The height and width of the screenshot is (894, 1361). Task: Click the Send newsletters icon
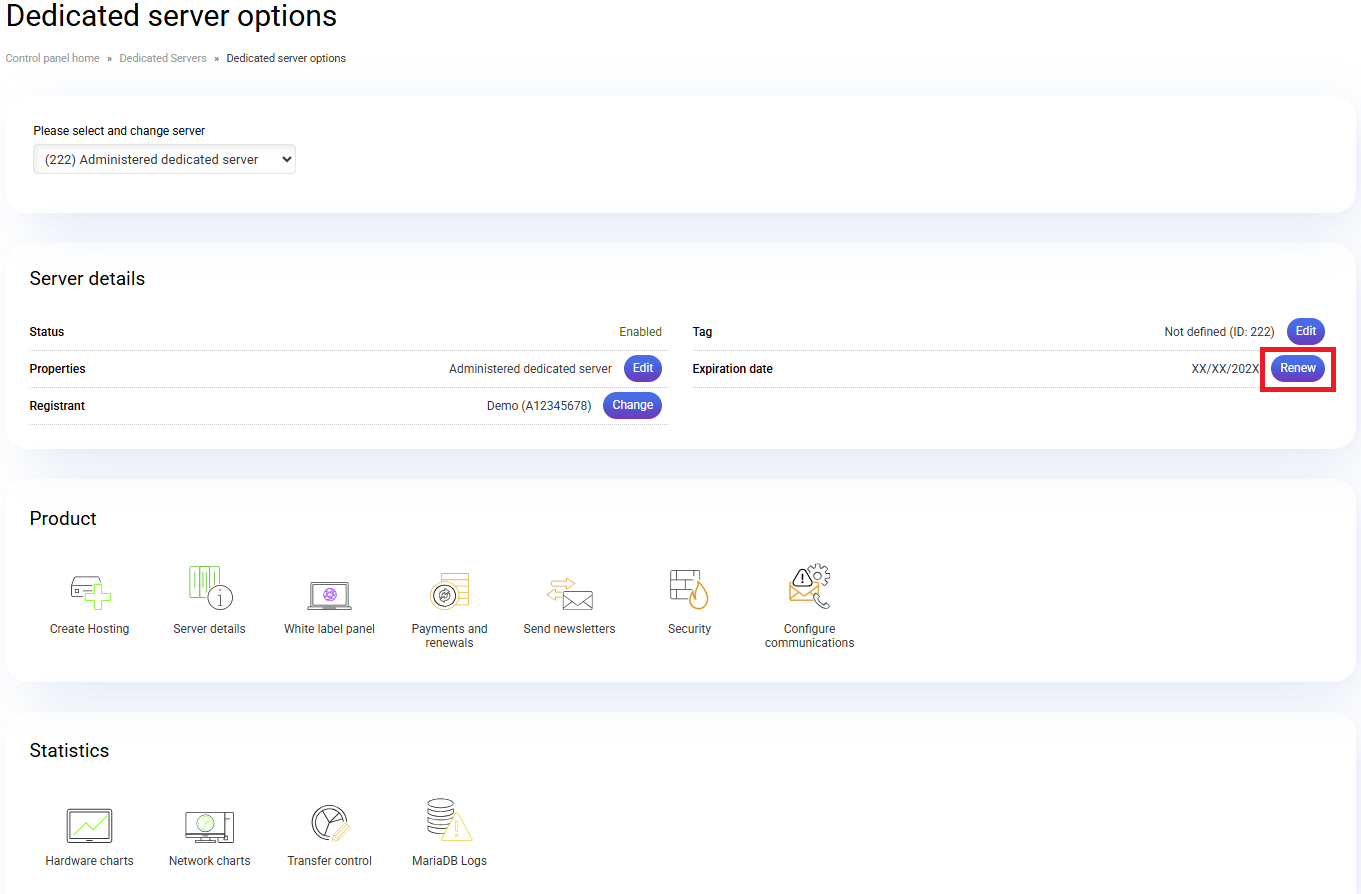point(569,593)
